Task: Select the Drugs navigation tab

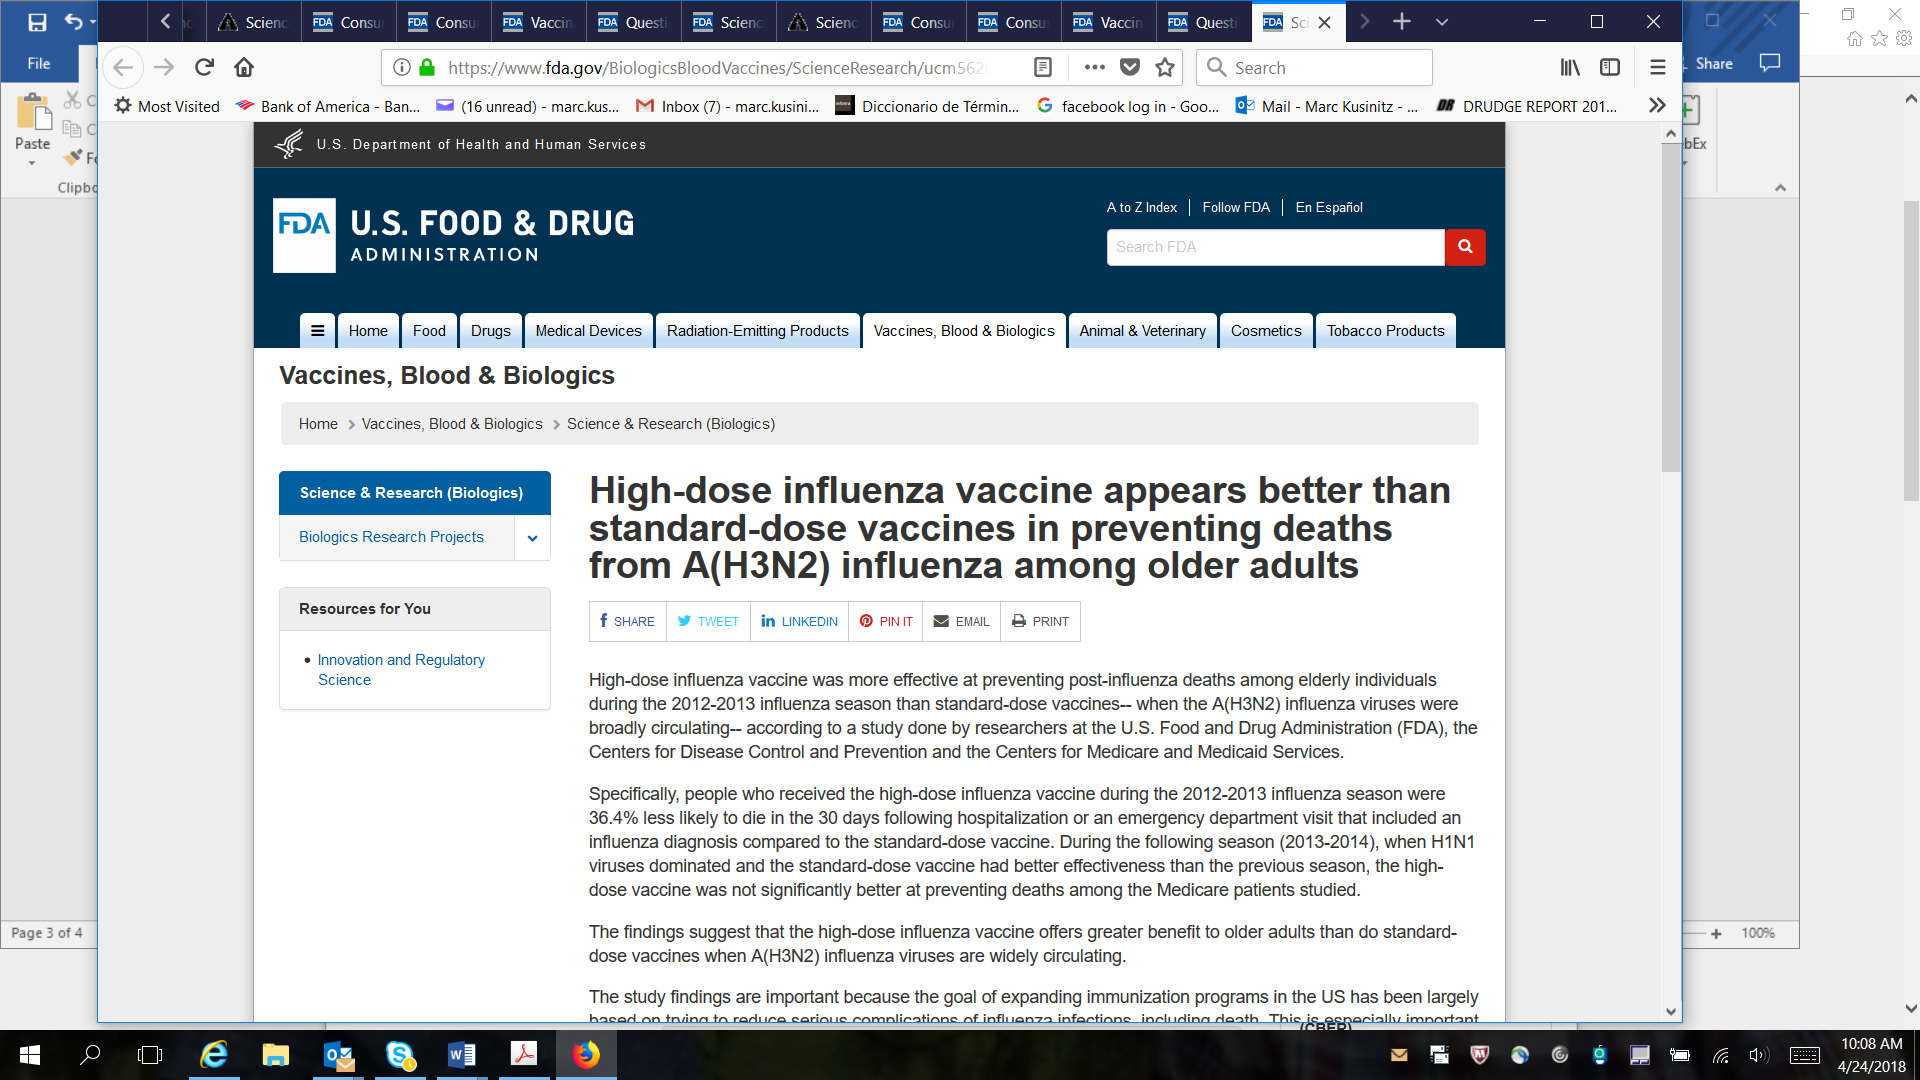Action: (x=490, y=331)
